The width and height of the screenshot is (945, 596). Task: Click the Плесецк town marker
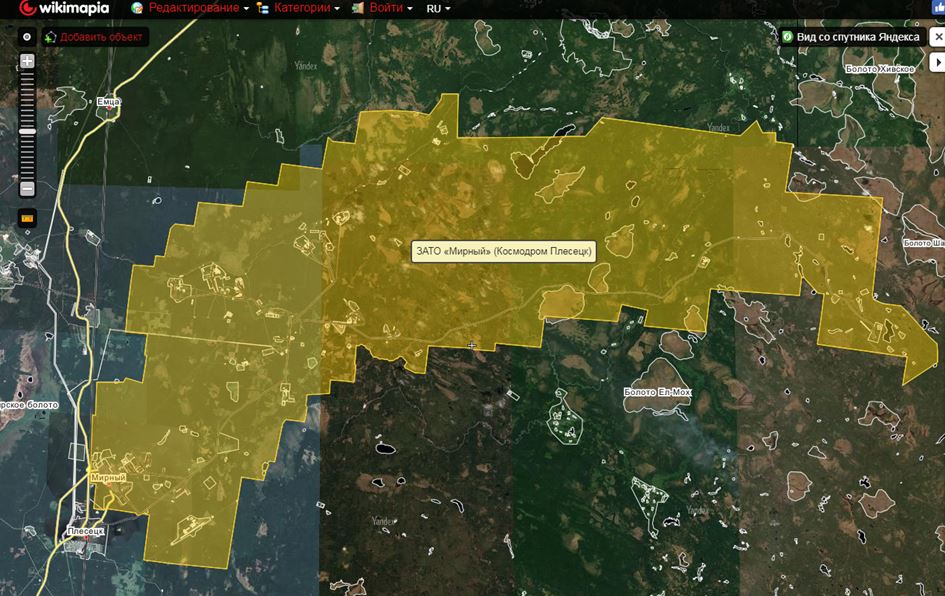[x=86, y=531]
